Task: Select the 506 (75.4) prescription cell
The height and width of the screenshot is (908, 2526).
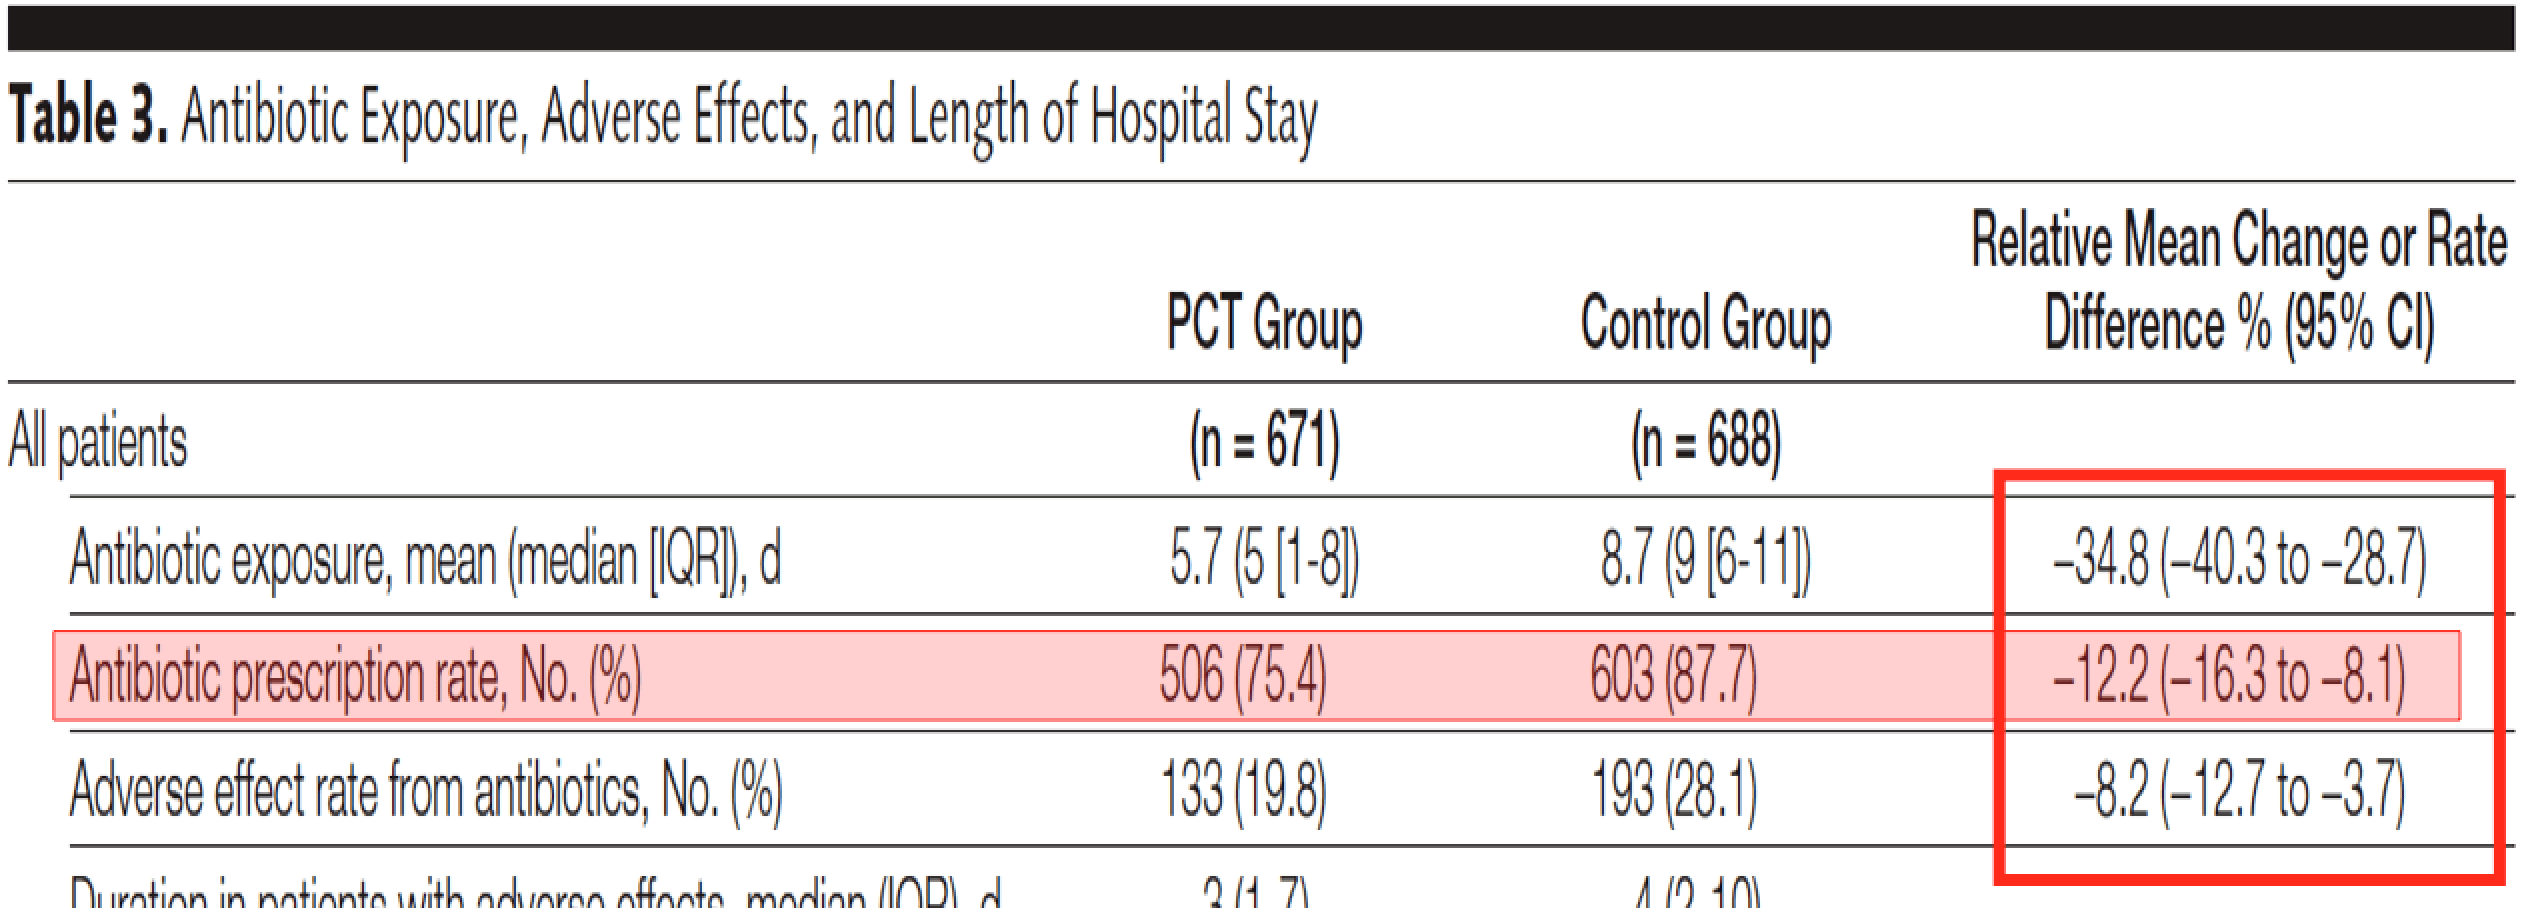Action: pyautogui.click(x=1243, y=676)
